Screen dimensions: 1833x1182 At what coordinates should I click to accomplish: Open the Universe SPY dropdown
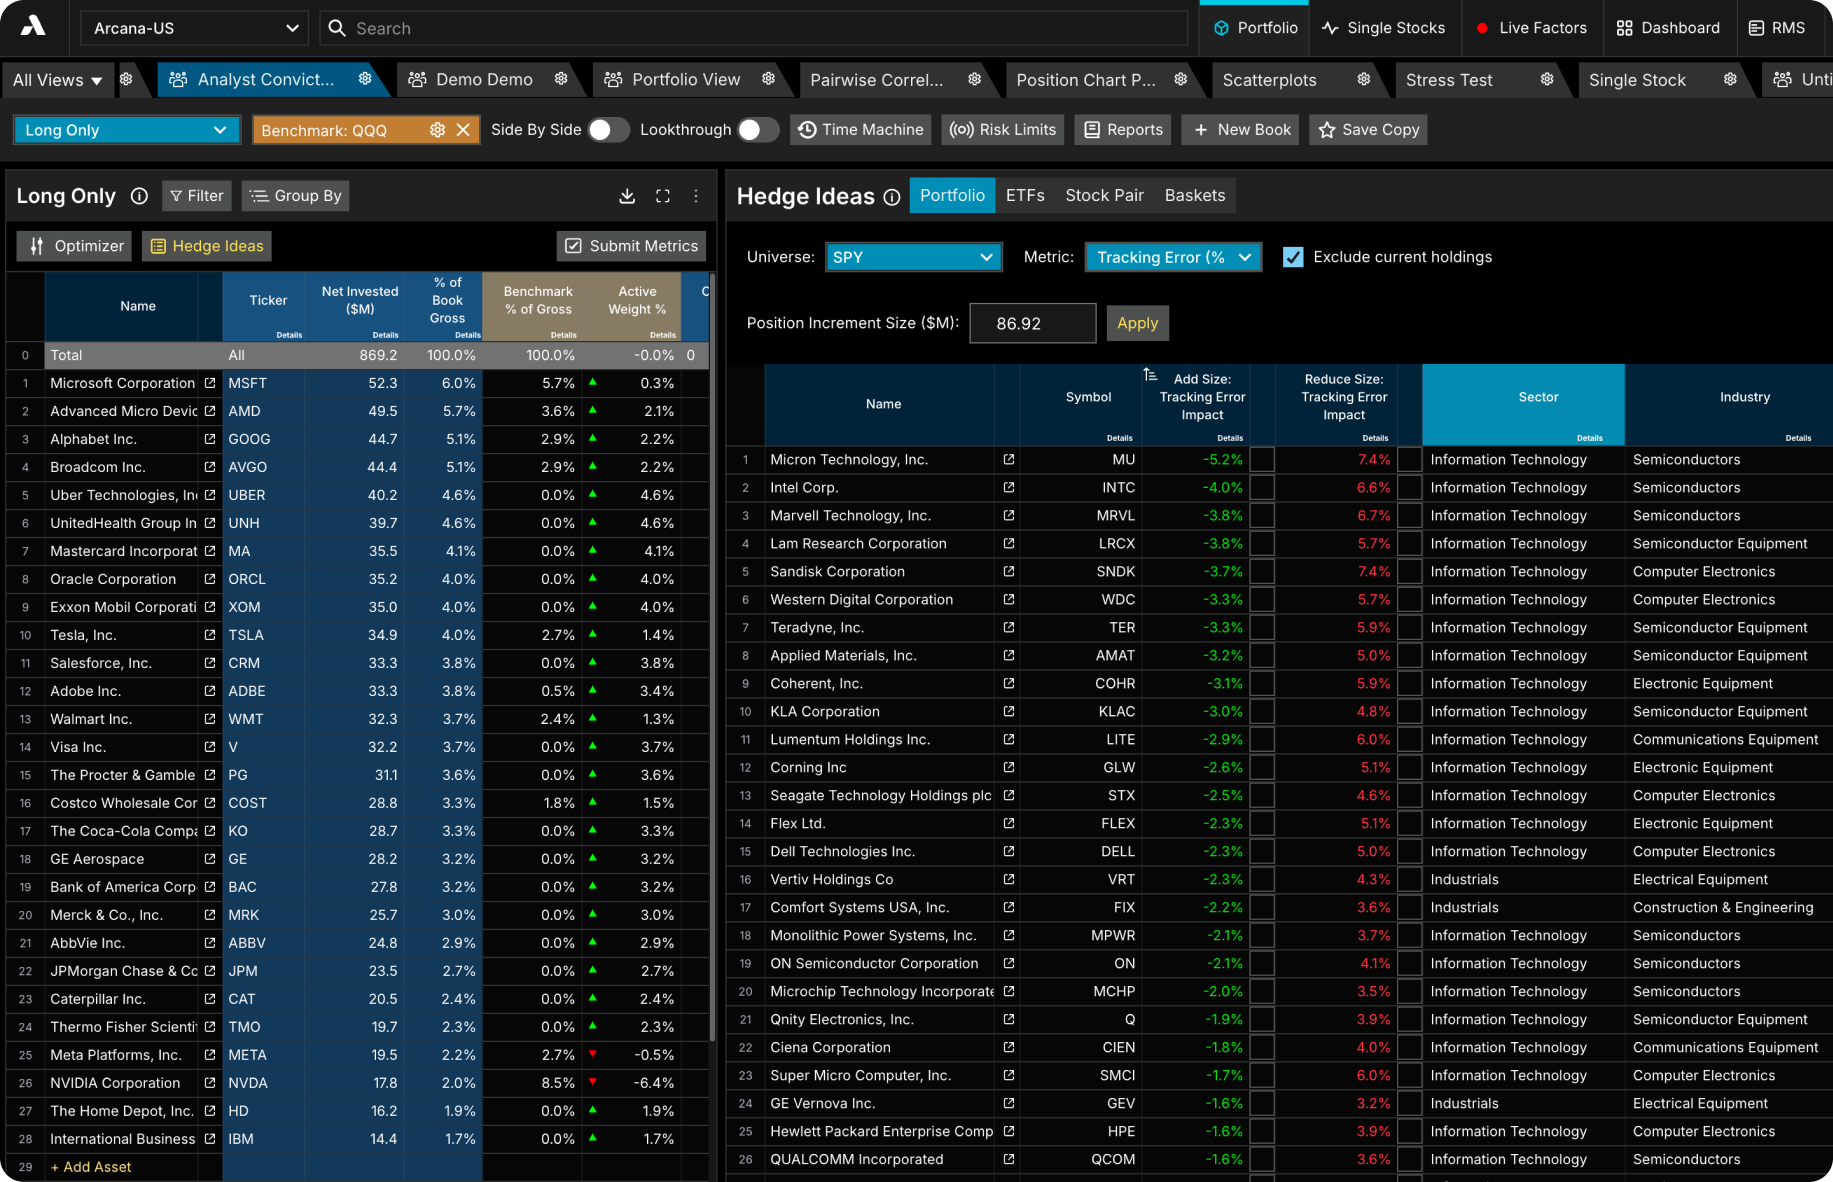[x=913, y=257]
